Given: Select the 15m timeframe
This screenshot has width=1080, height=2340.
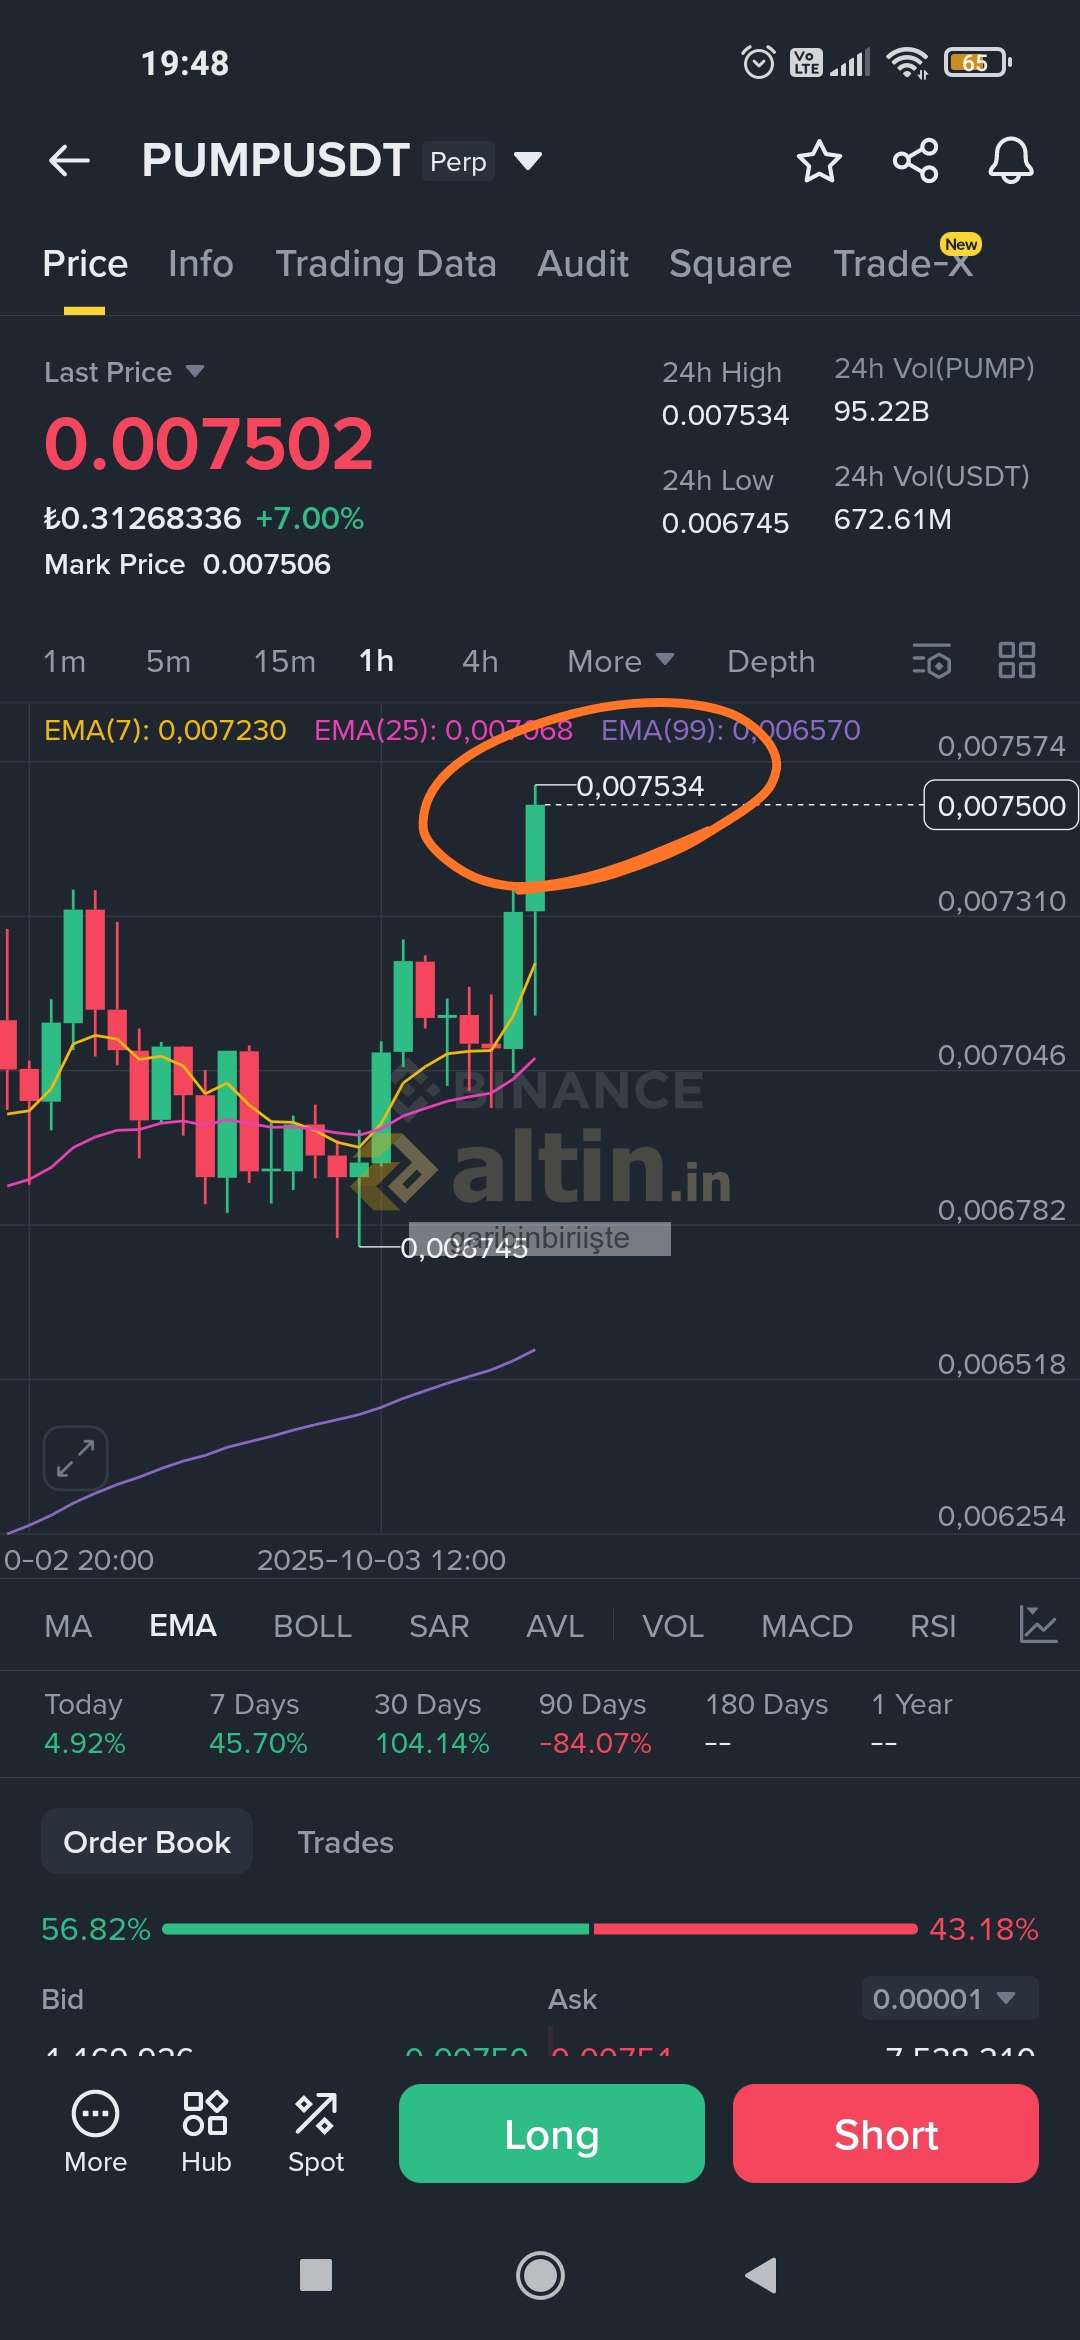Looking at the screenshot, I should [x=284, y=661].
